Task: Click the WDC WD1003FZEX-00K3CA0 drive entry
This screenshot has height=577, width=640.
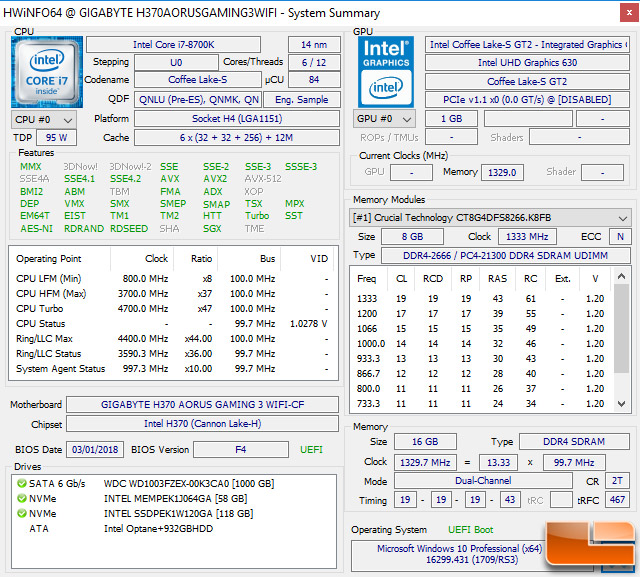Action: coord(189,484)
